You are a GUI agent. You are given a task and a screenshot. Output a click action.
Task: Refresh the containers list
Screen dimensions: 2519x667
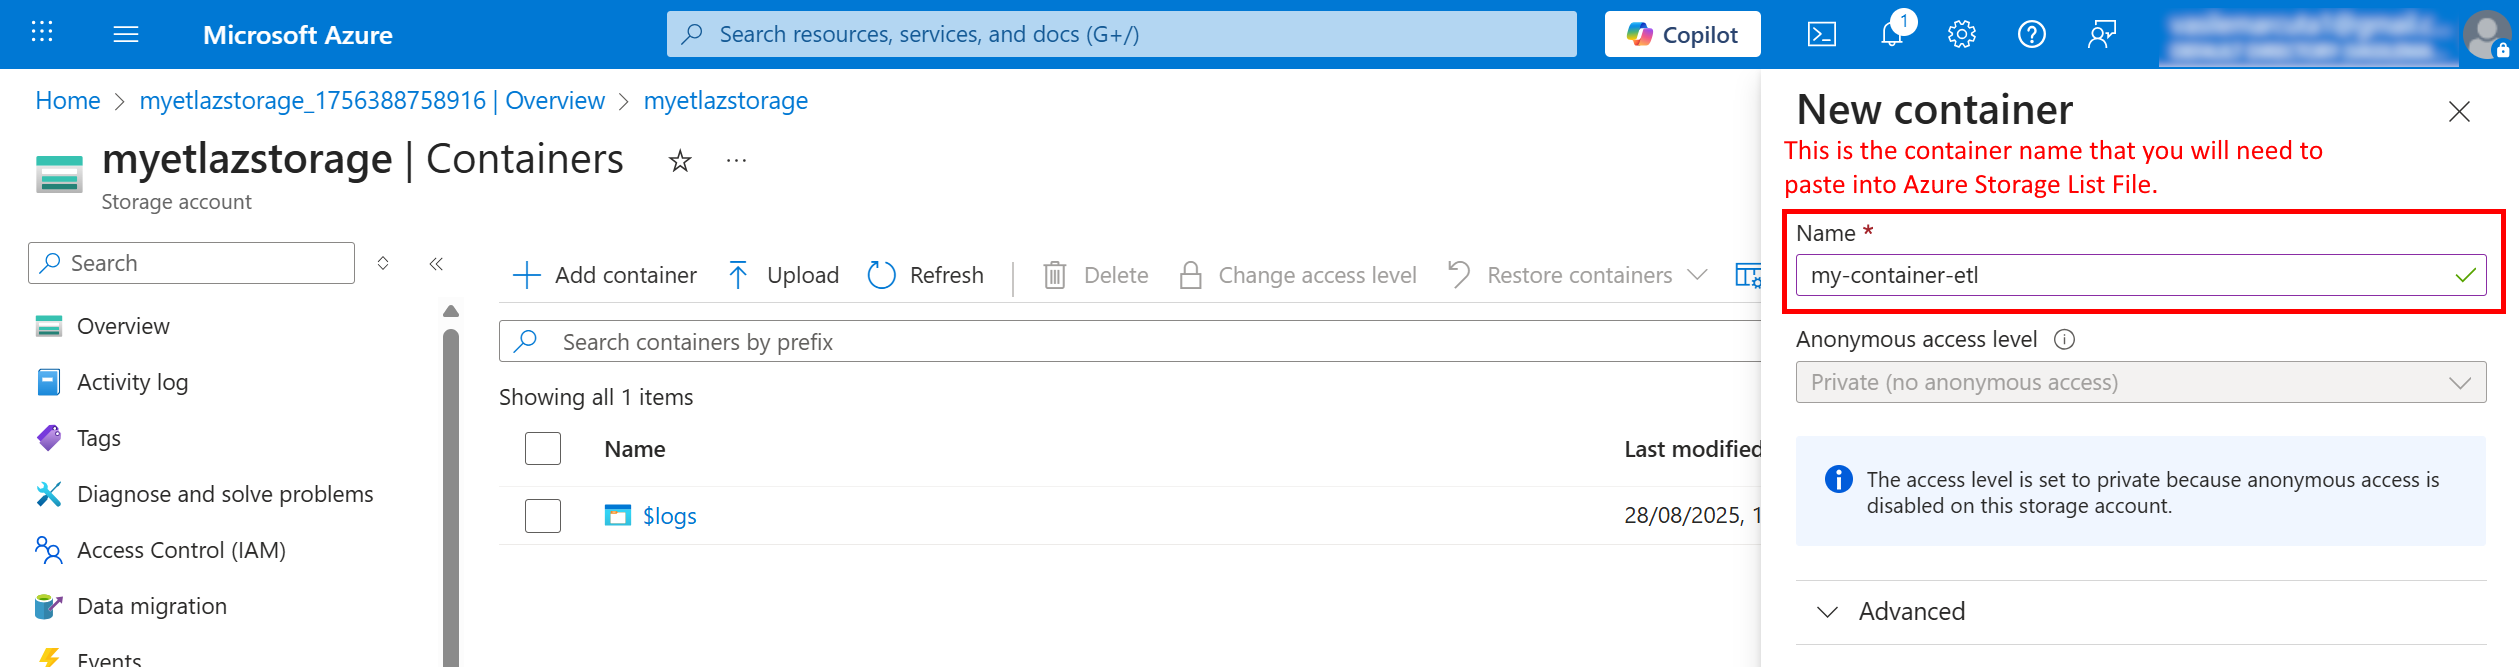point(925,275)
